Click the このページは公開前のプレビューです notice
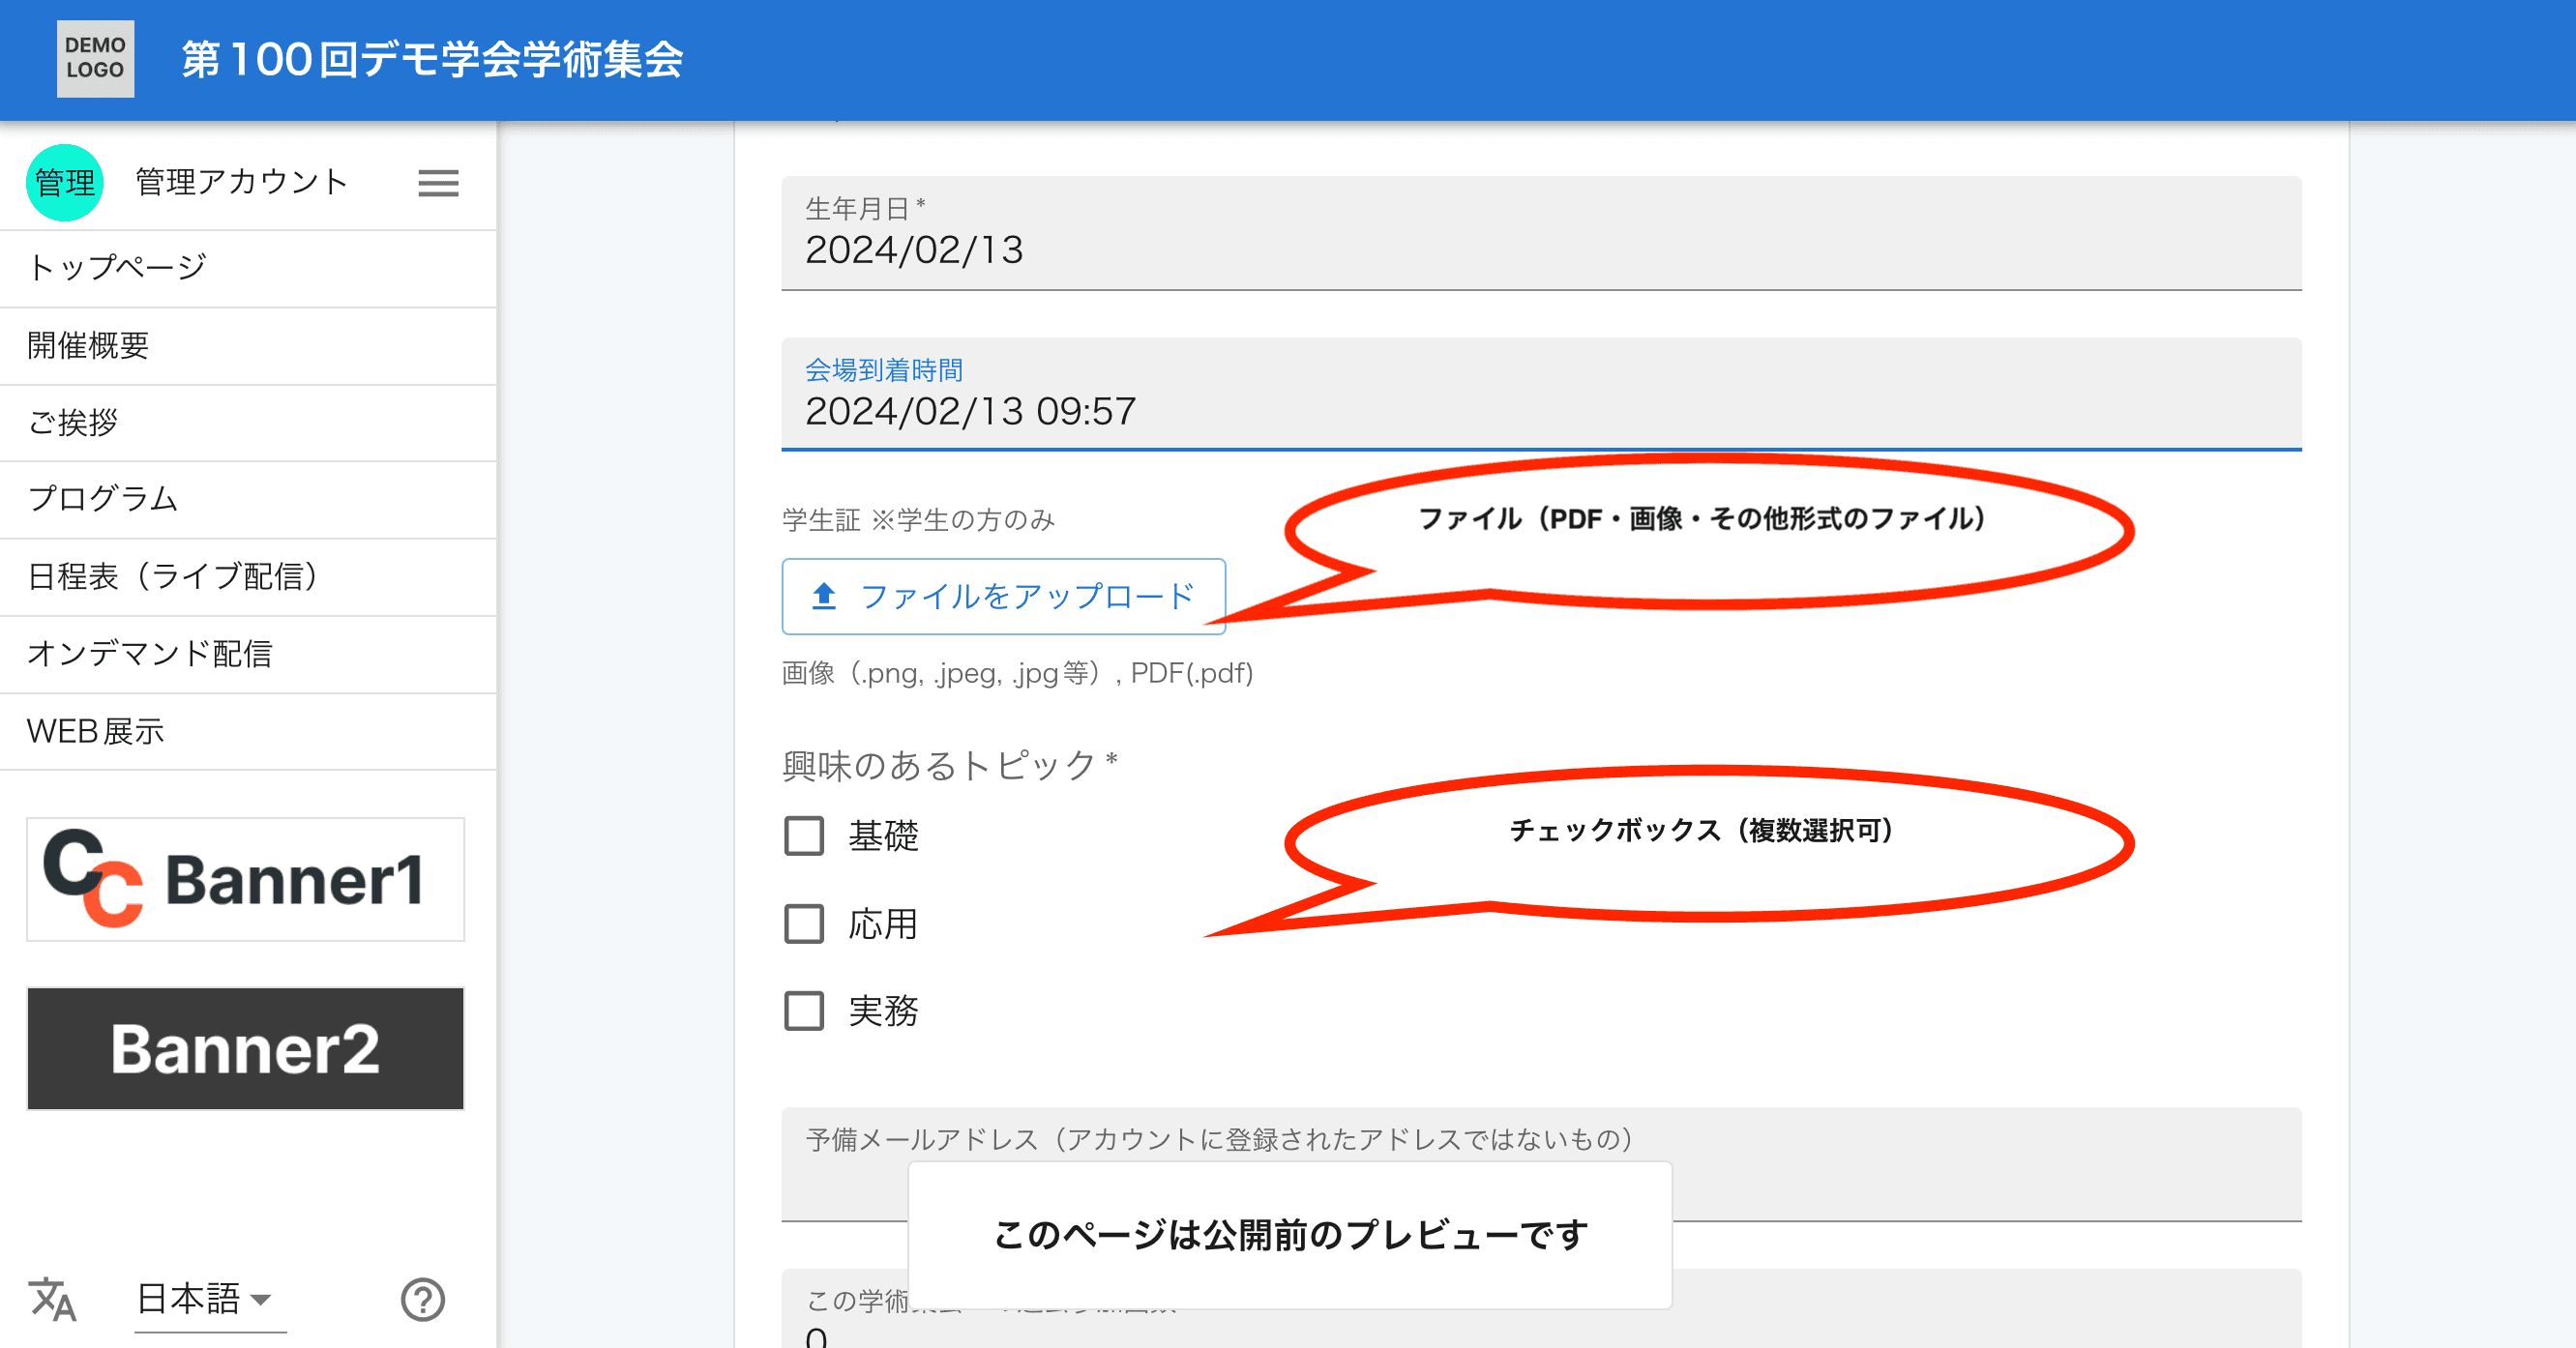Image resolution: width=2576 pixels, height=1348 pixels. point(1290,1235)
